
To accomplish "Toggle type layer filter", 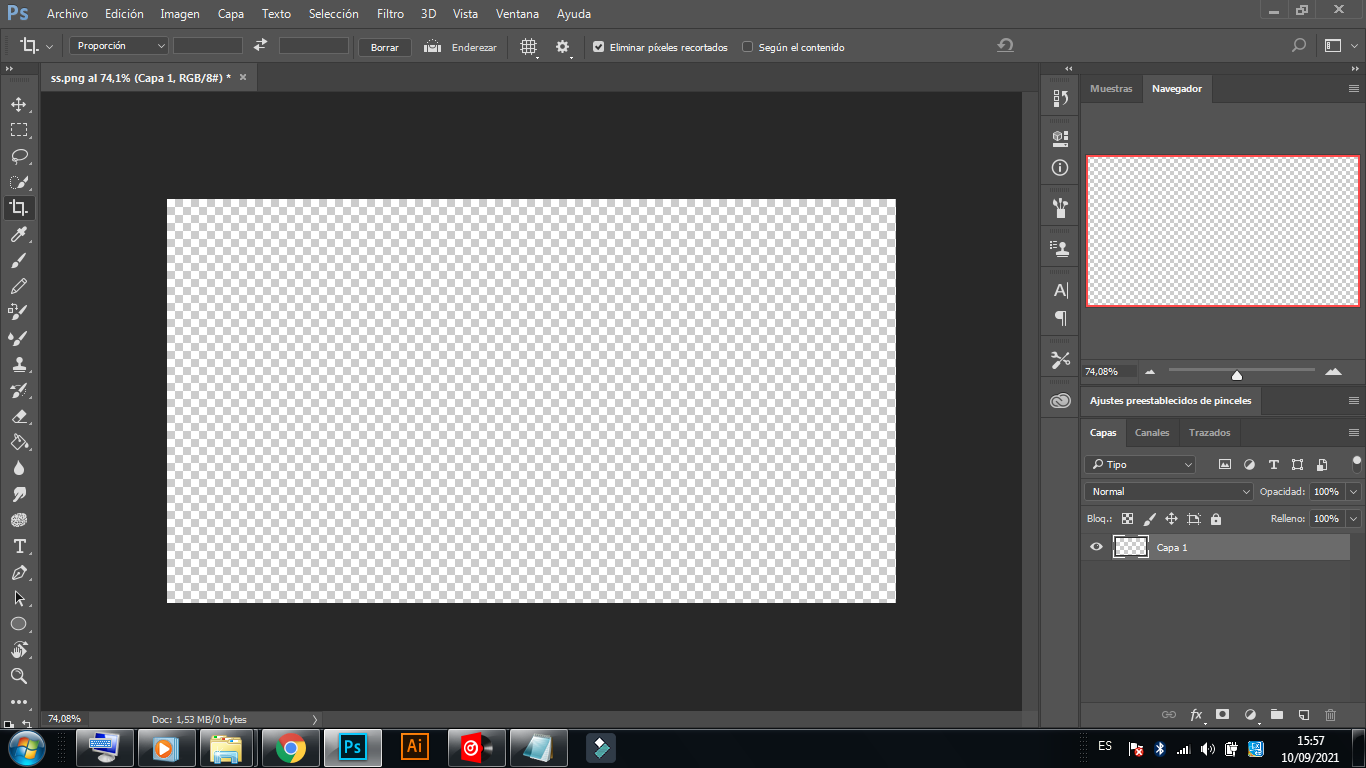I will [1273, 465].
